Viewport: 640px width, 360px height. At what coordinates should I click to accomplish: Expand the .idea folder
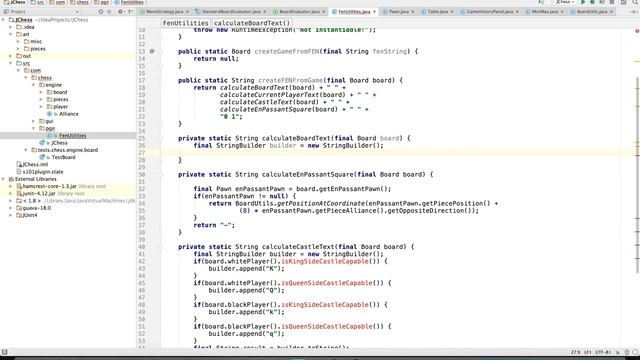pos(11,27)
